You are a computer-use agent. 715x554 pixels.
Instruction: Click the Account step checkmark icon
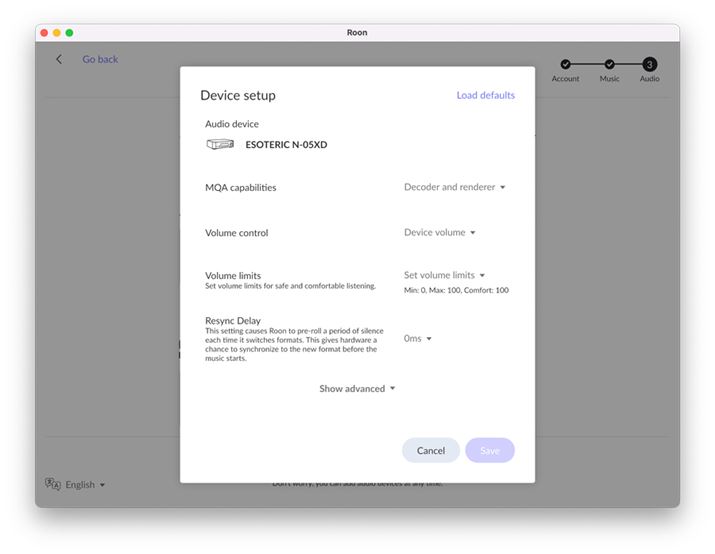[565, 64]
